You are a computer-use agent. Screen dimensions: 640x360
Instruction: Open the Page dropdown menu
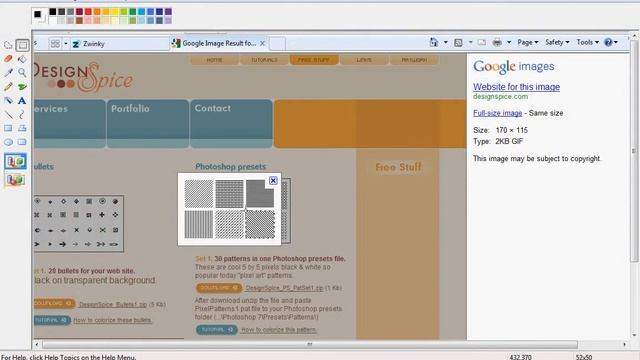pos(528,42)
